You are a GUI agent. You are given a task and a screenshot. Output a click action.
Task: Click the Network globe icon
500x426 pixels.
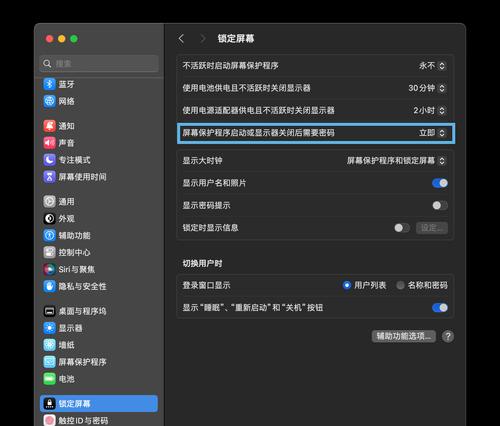49,101
